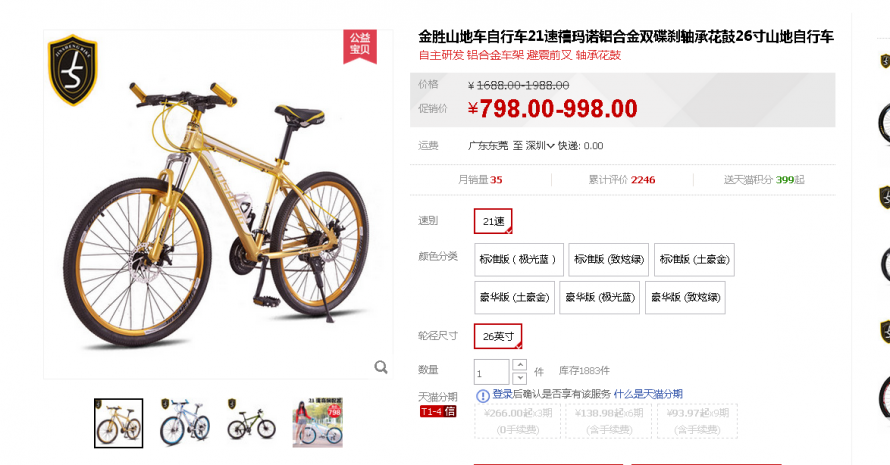Select the 21速 speed option
The image size is (890, 465).
coord(493,221)
